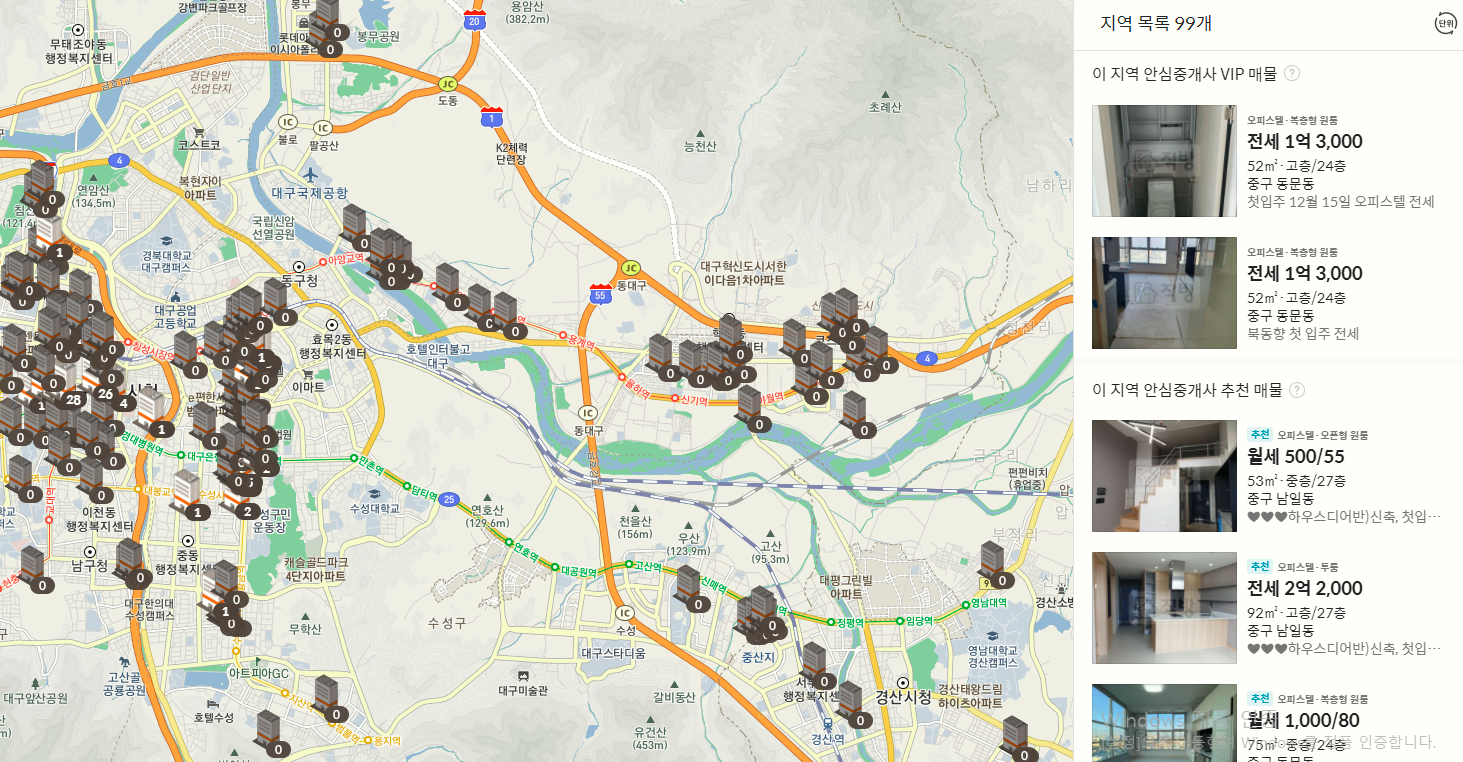Open thumbnail of 북동향 첫 입주 전세 listing

click(x=1164, y=293)
